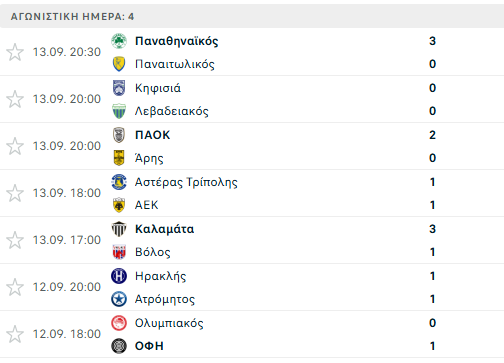This screenshot has height=363, width=504.
Task: Click the Παναθηναϊκός club crest
Action: click(119, 41)
